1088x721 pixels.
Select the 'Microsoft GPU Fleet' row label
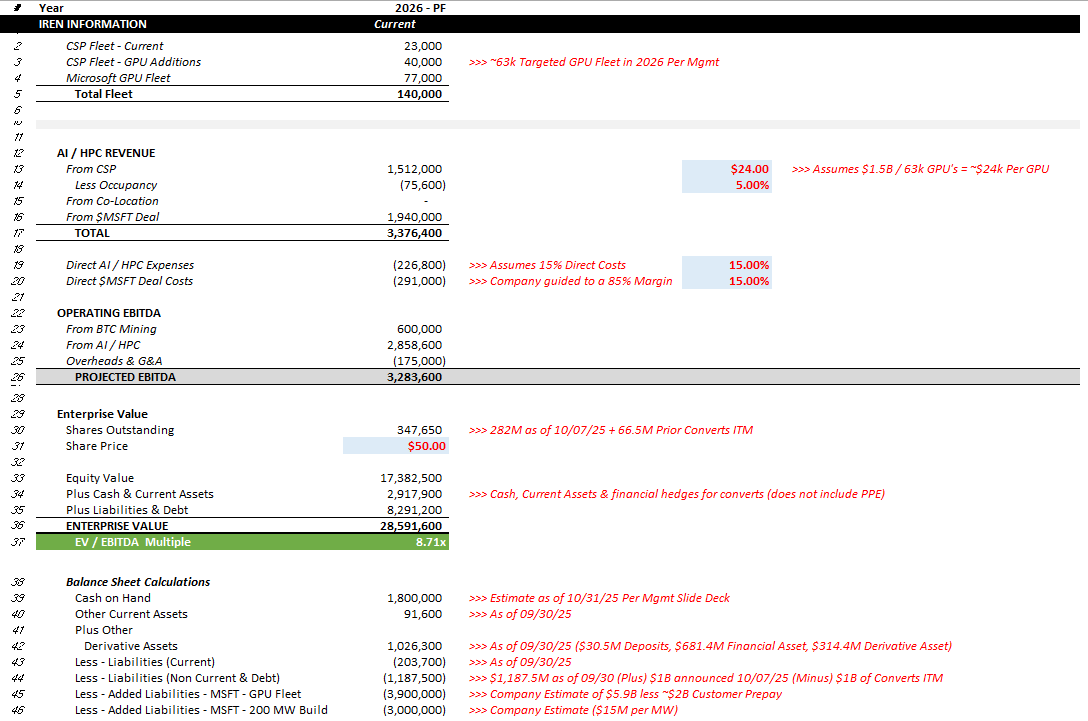pos(118,78)
